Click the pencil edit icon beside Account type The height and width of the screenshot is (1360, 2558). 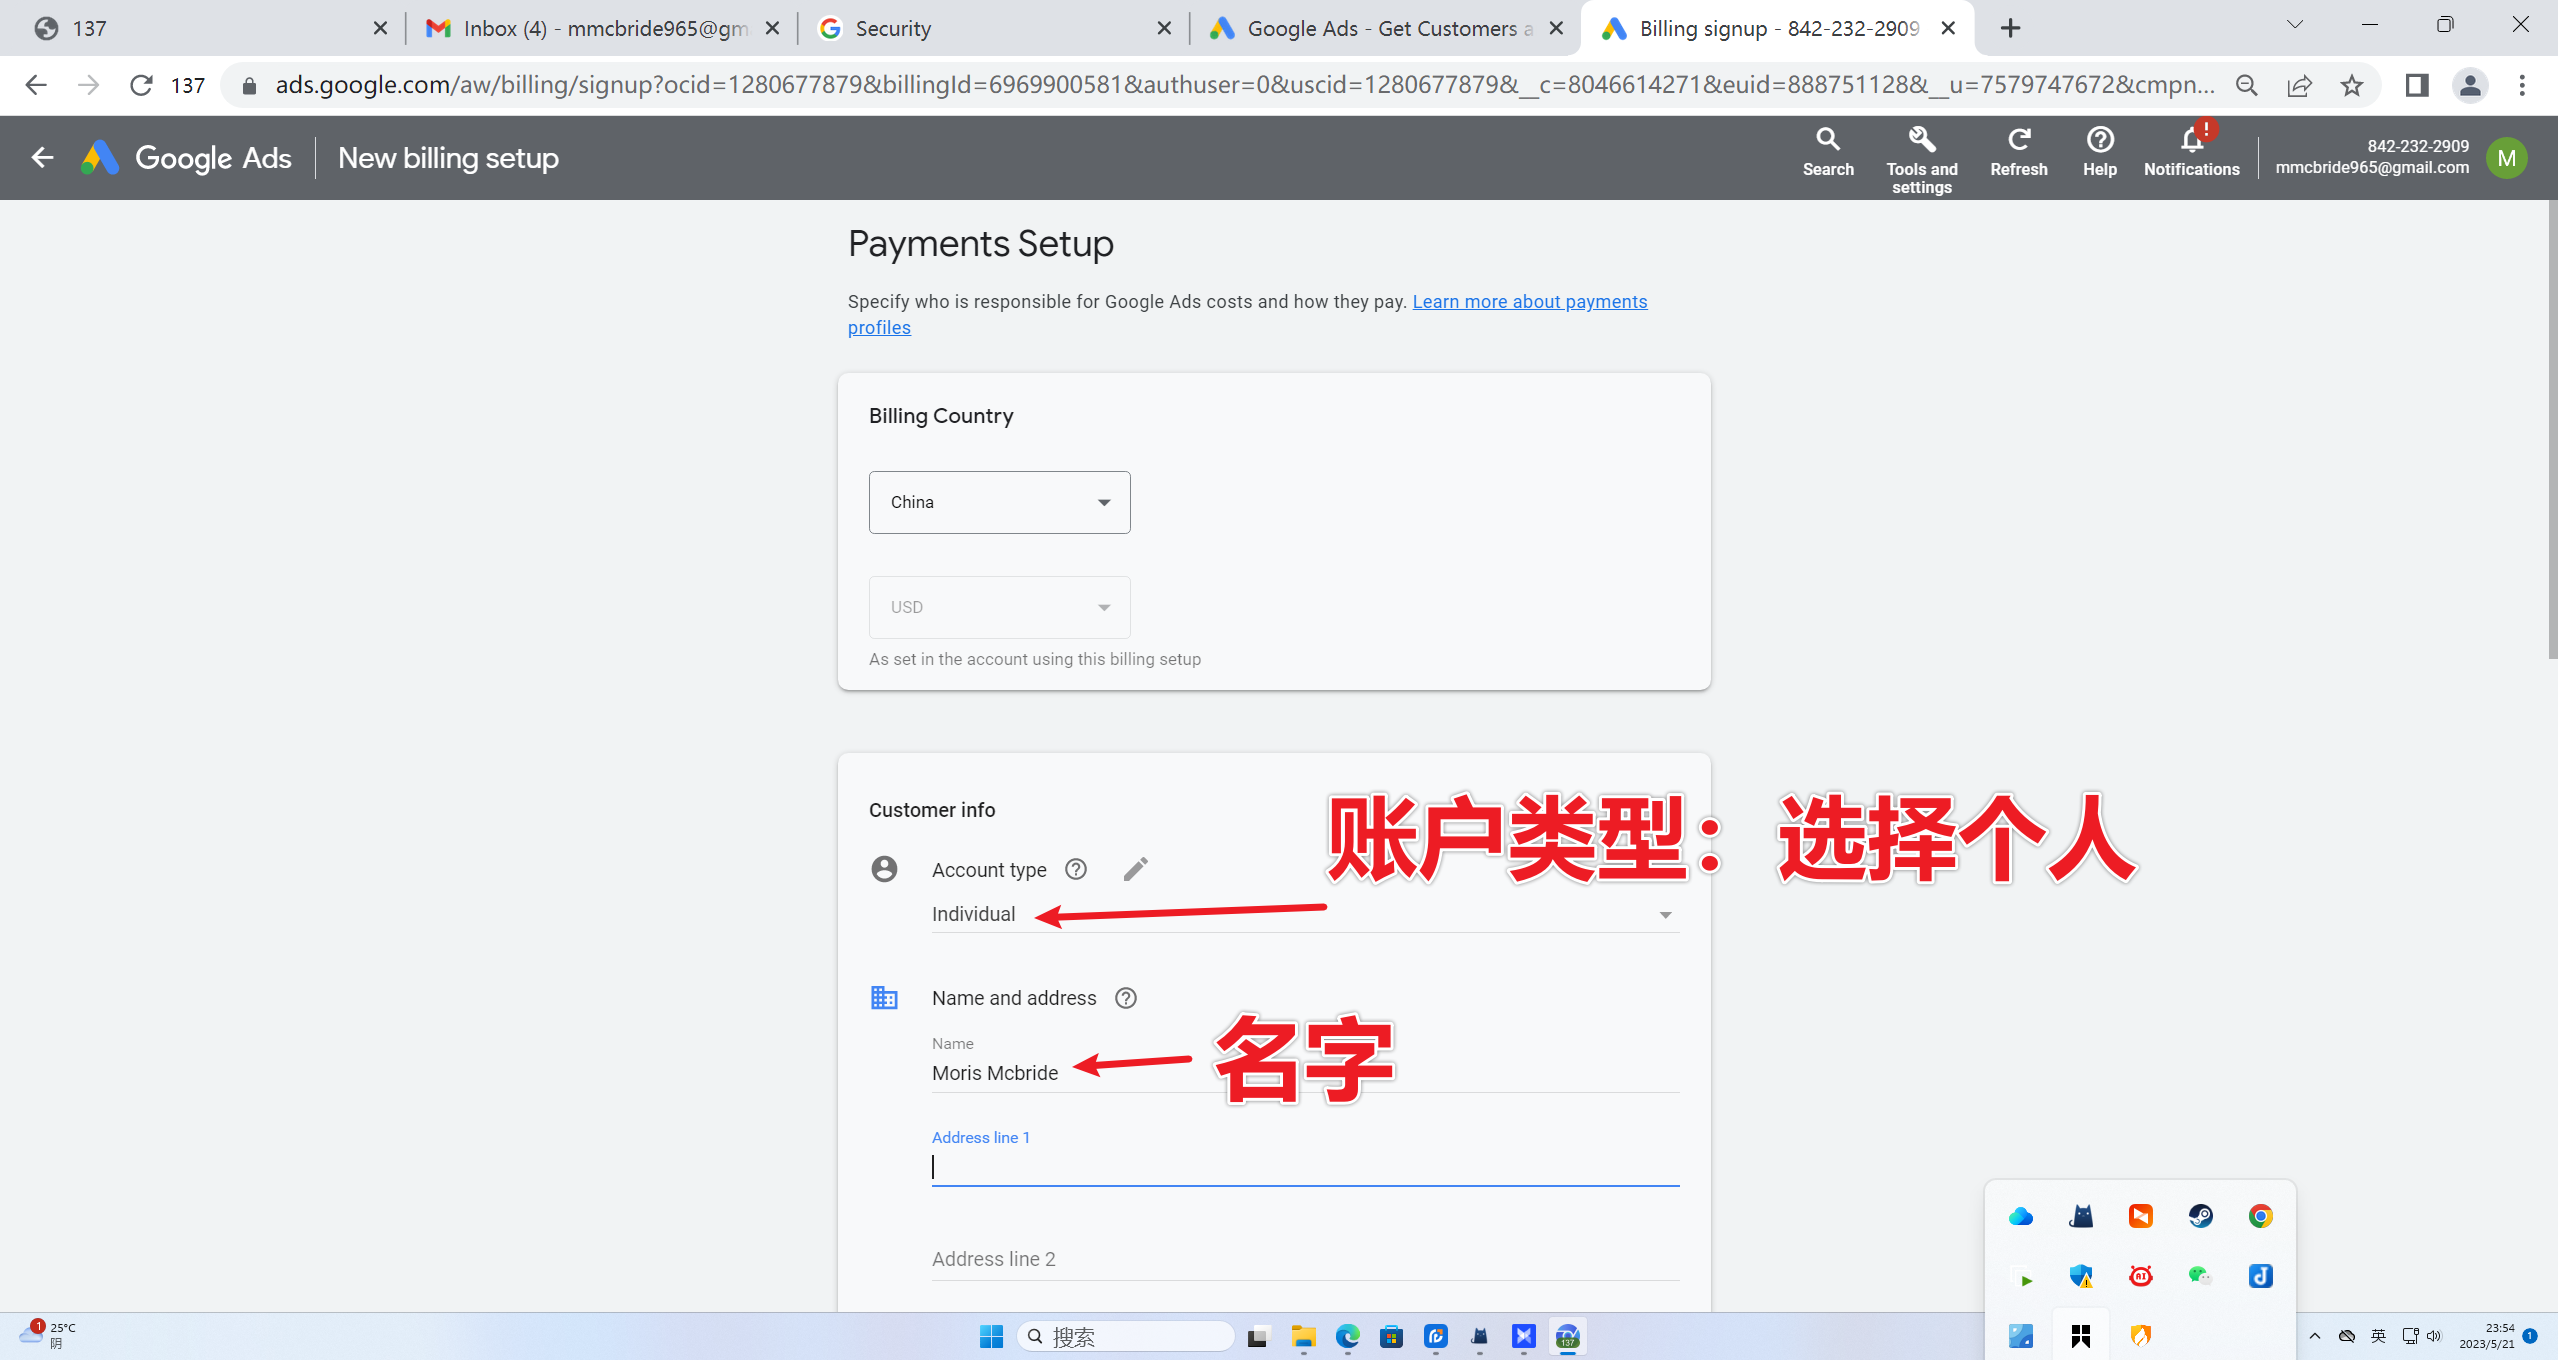pos(1135,869)
